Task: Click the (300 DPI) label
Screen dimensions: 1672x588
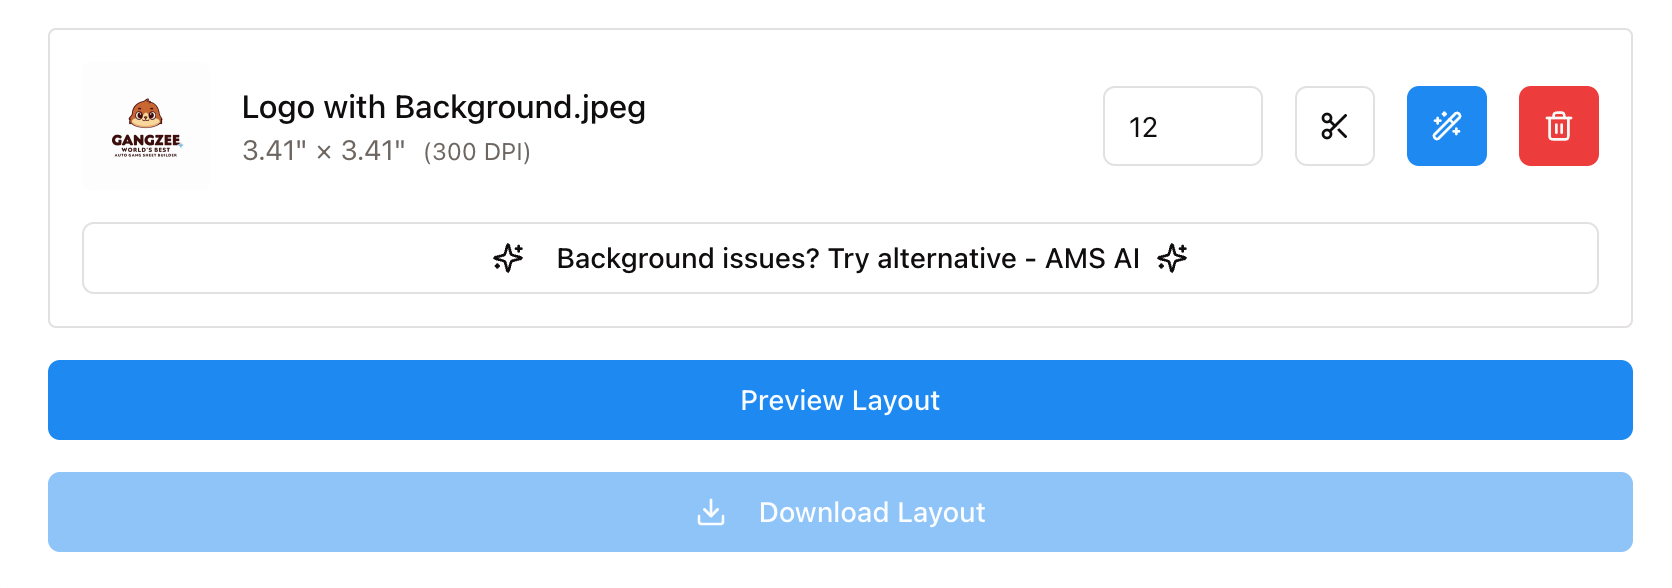Action: (x=477, y=152)
